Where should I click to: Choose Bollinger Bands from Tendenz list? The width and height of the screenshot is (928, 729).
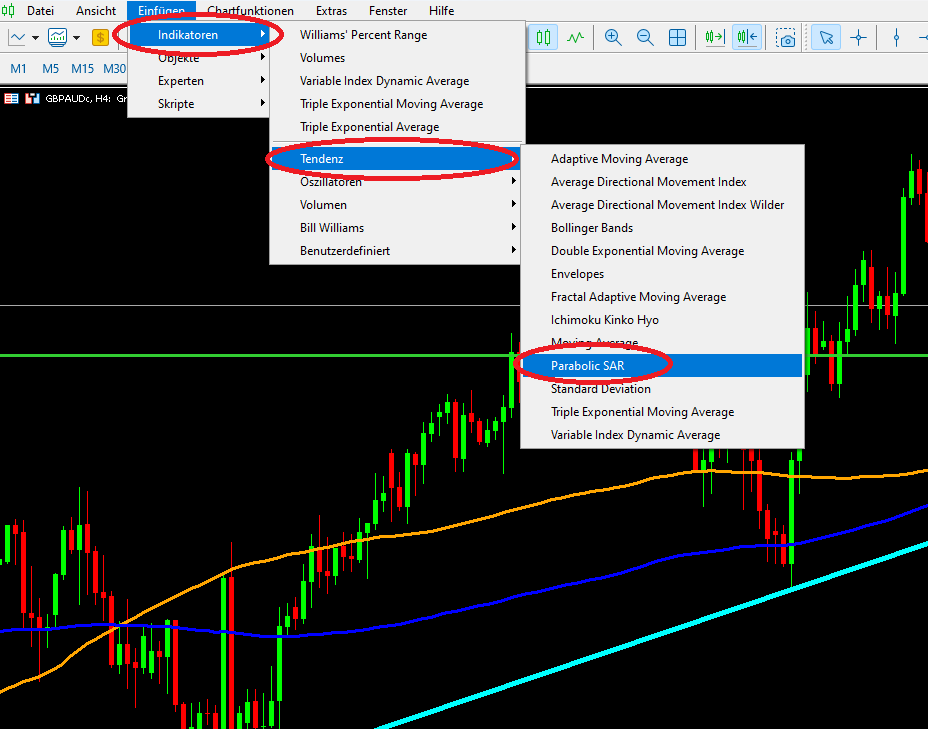point(591,228)
